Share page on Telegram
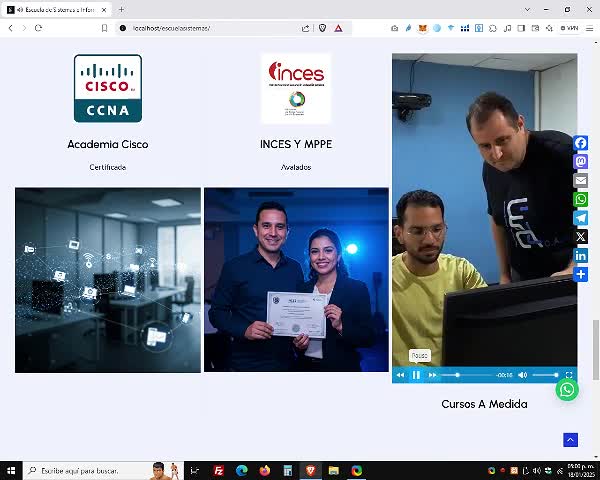Viewport: 600px width, 480px height. pos(580,218)
